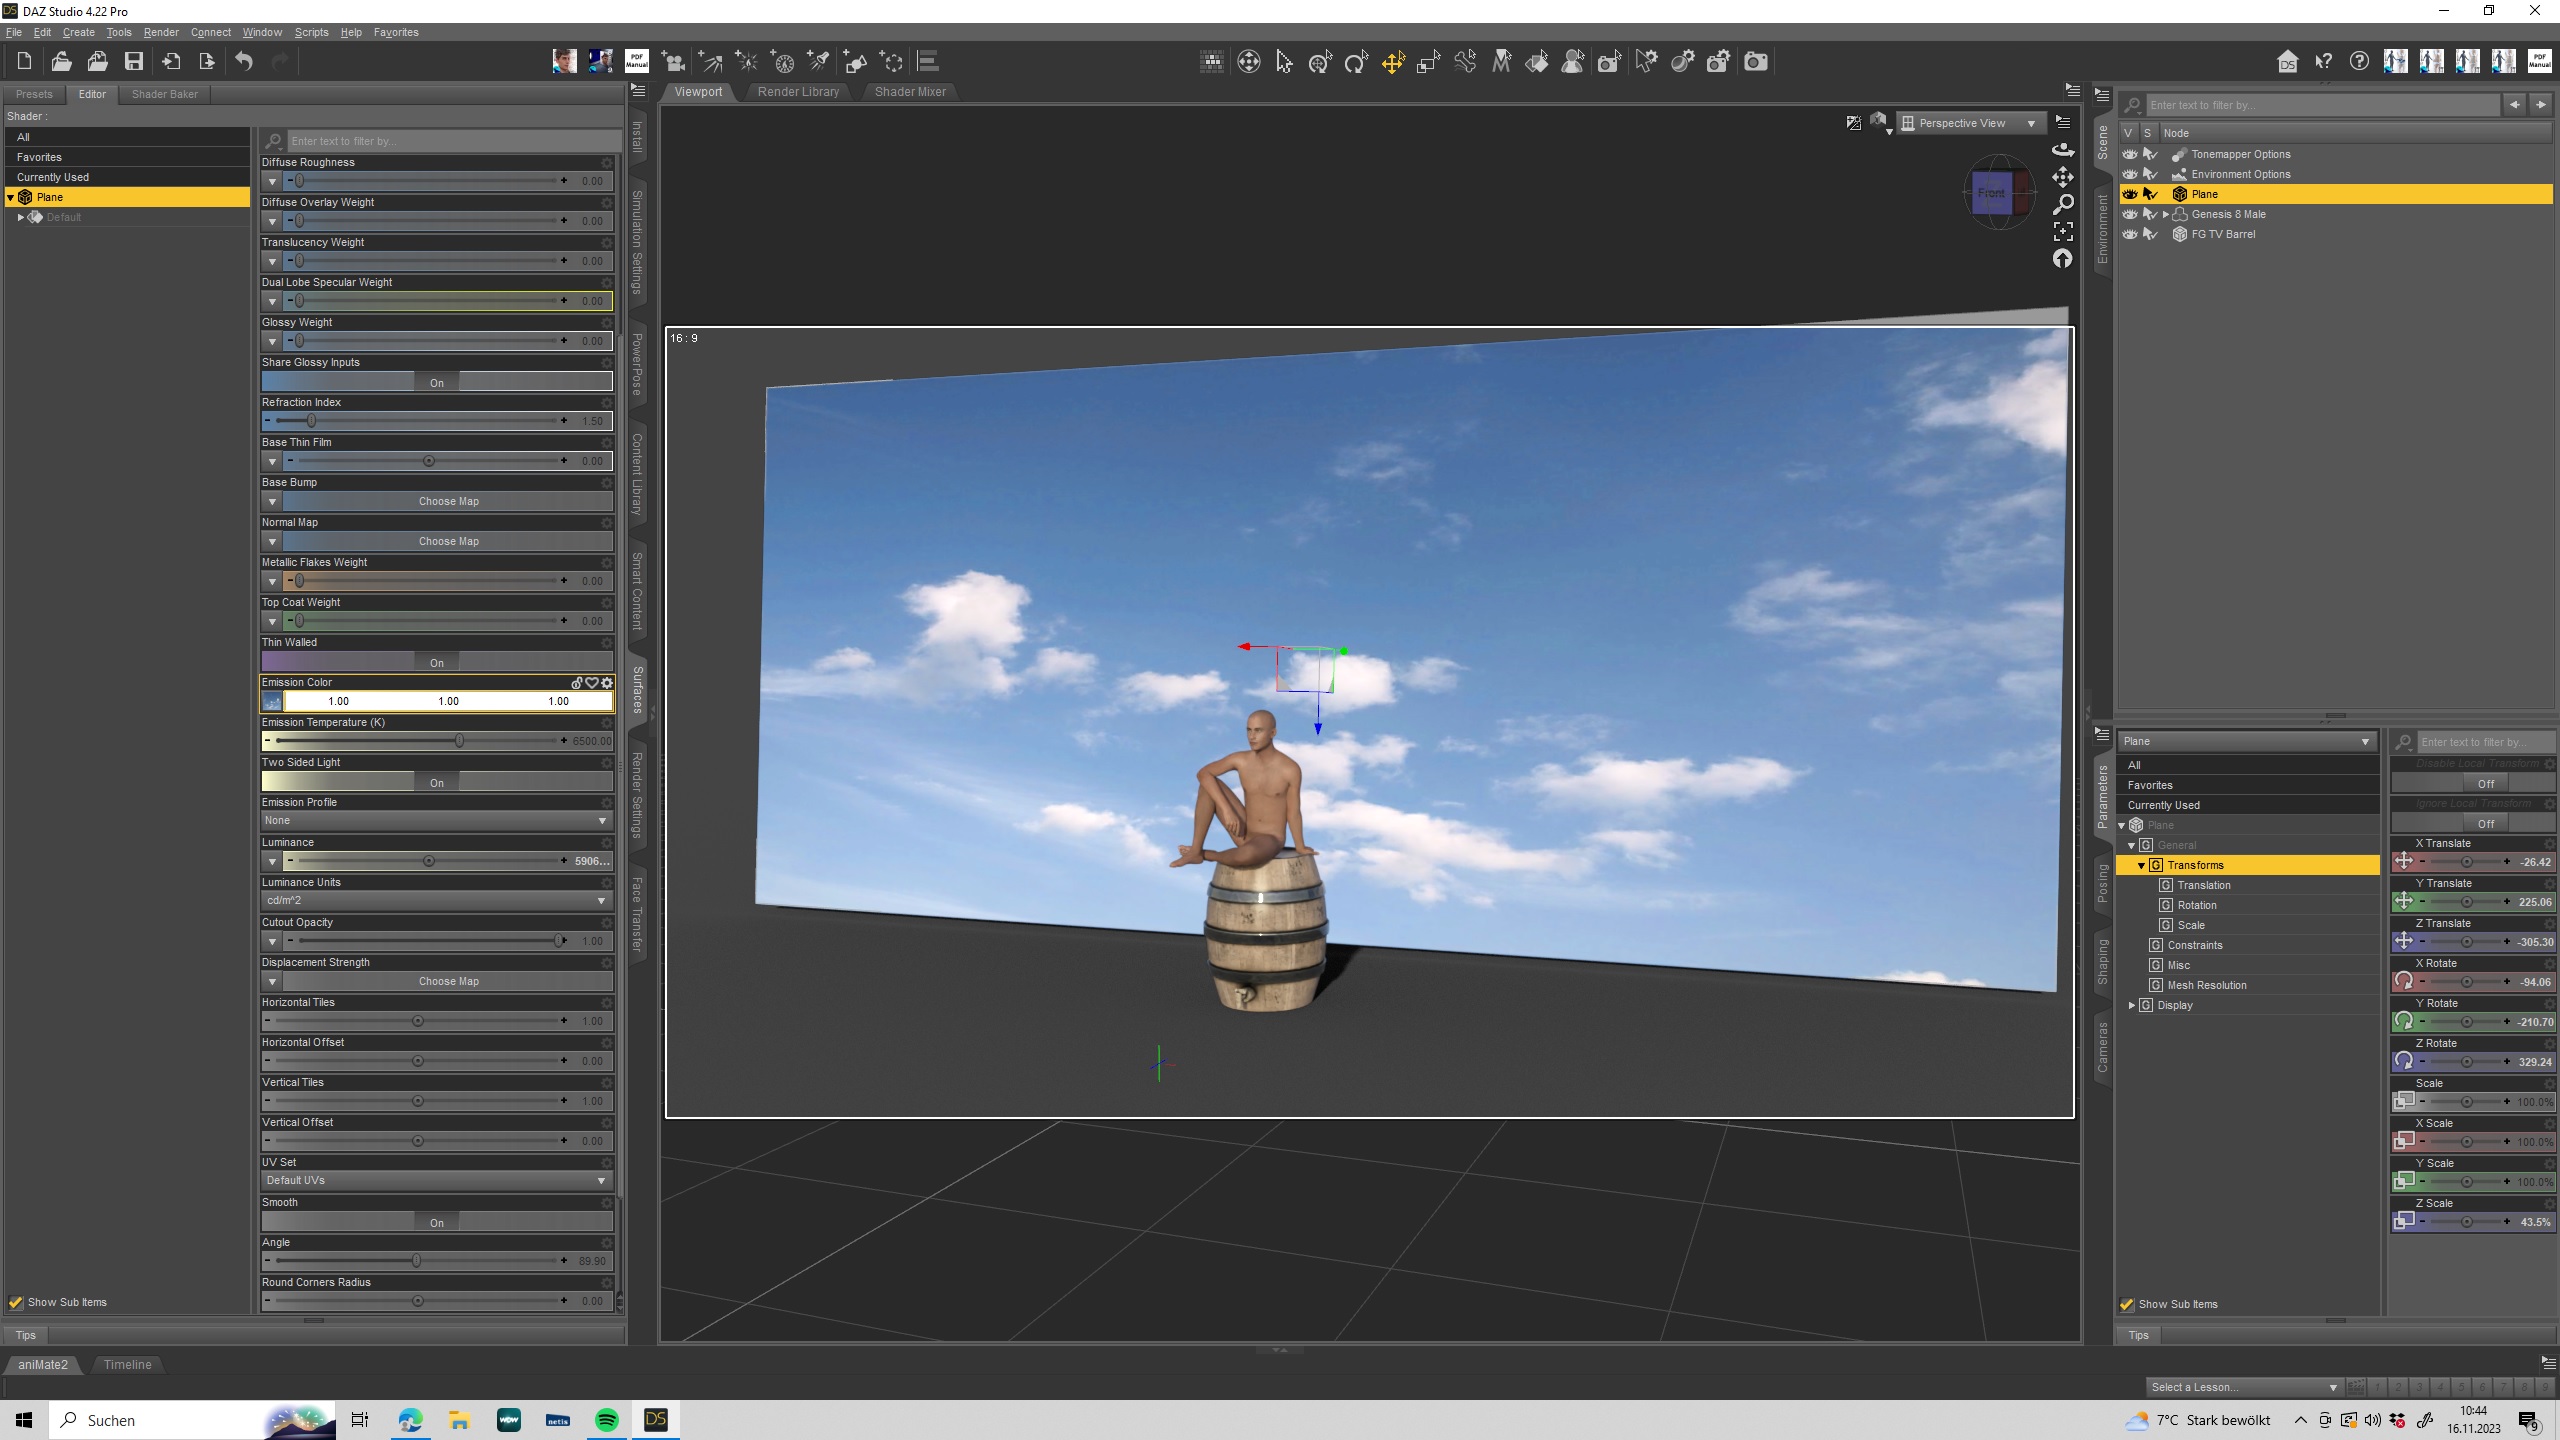Screen dimensions: 2560x1440
Task: Click Choose Map for Normal Map
Action: coord(448,541)
